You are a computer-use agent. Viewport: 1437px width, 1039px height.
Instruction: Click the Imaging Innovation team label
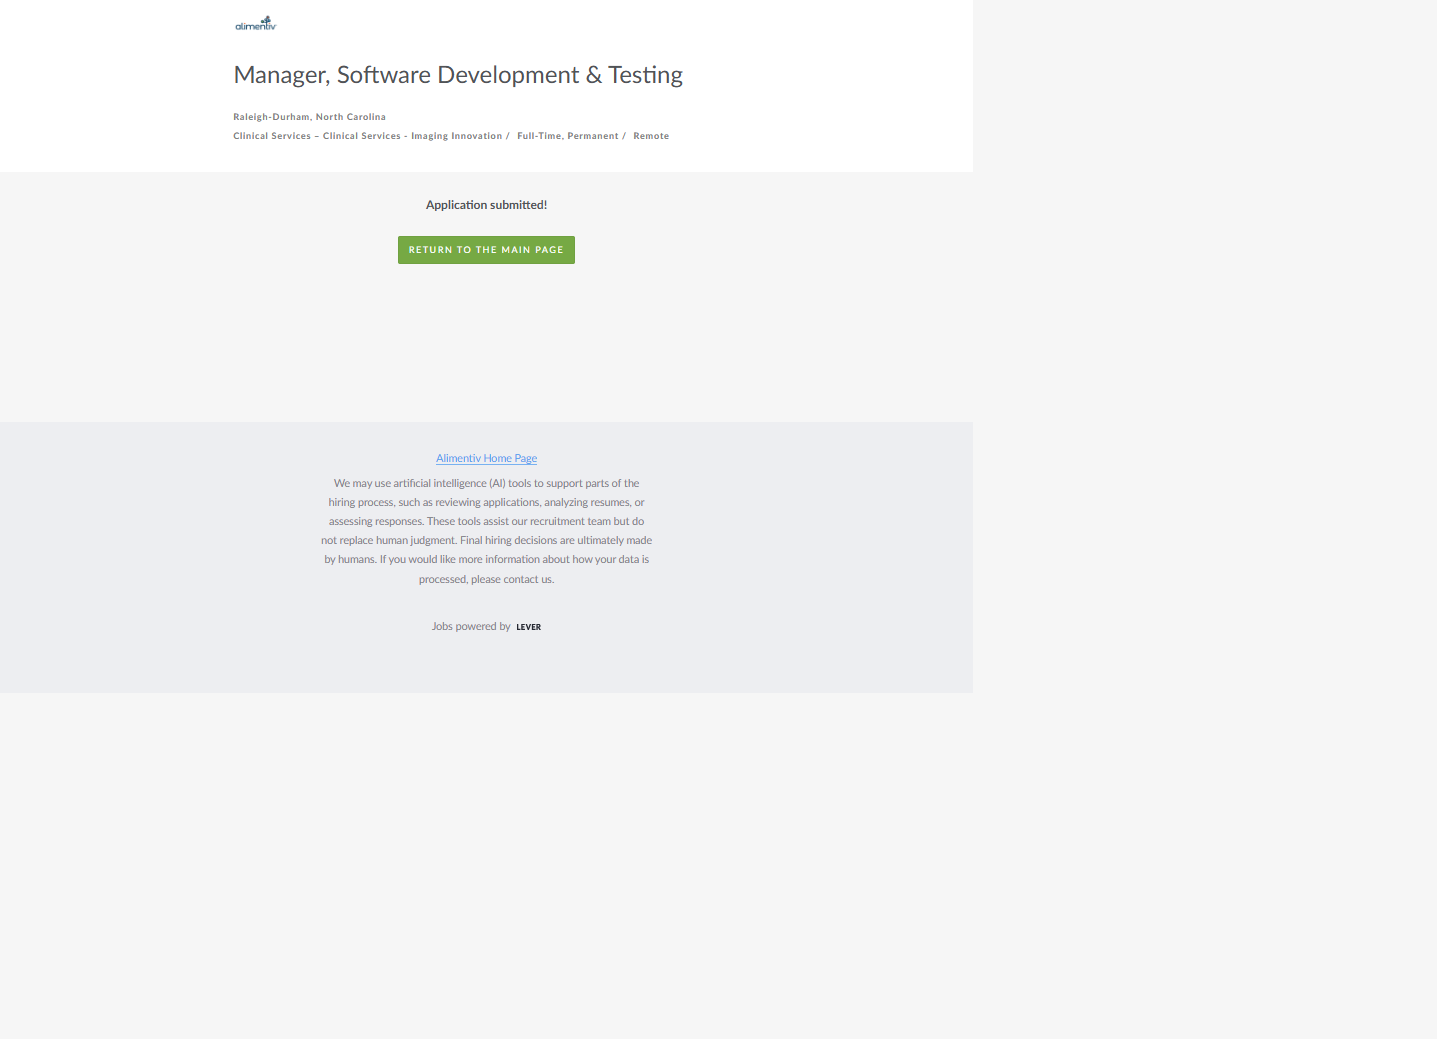(456, 136)
